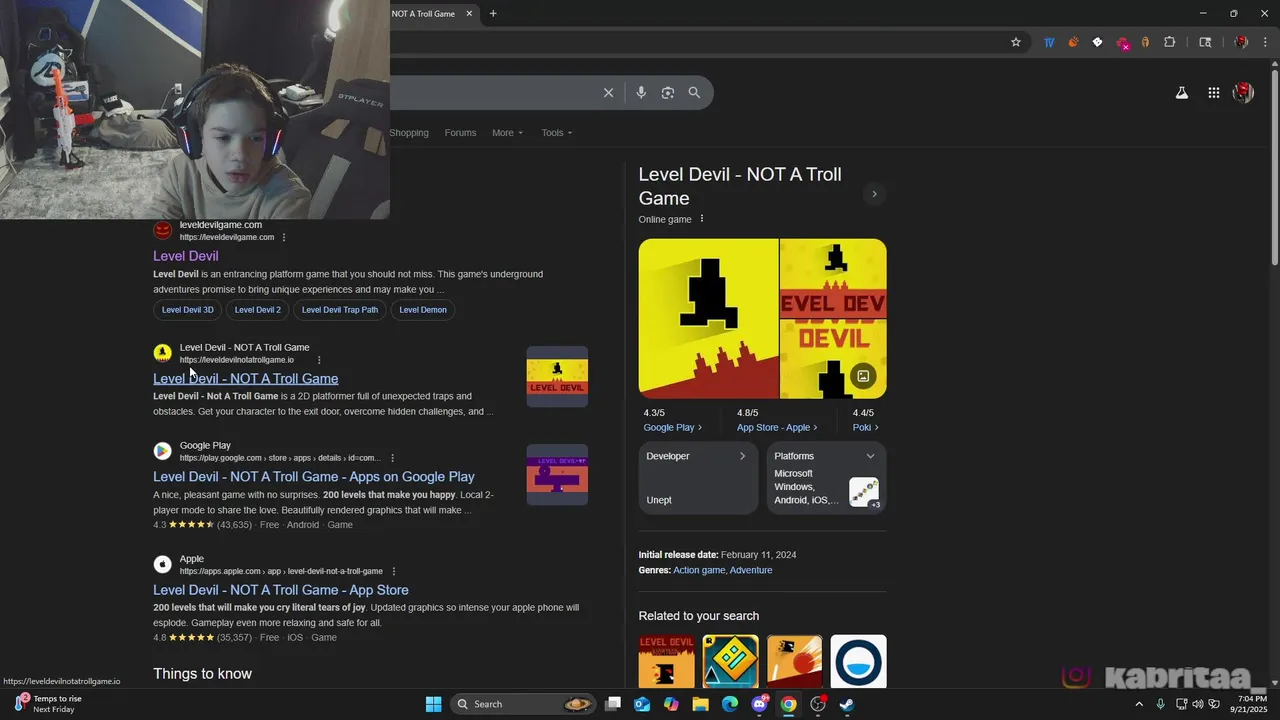
Task: Bookmark this page with the star icon
Action: (x=1016, y=42)
